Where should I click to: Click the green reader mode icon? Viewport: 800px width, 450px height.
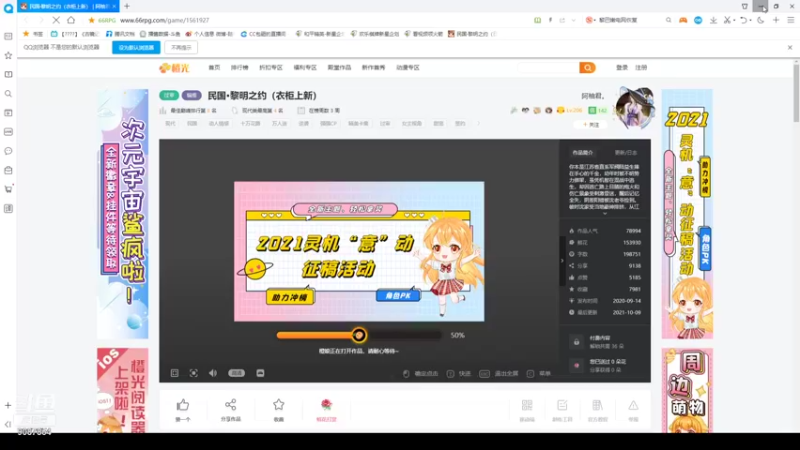(537, 20)
